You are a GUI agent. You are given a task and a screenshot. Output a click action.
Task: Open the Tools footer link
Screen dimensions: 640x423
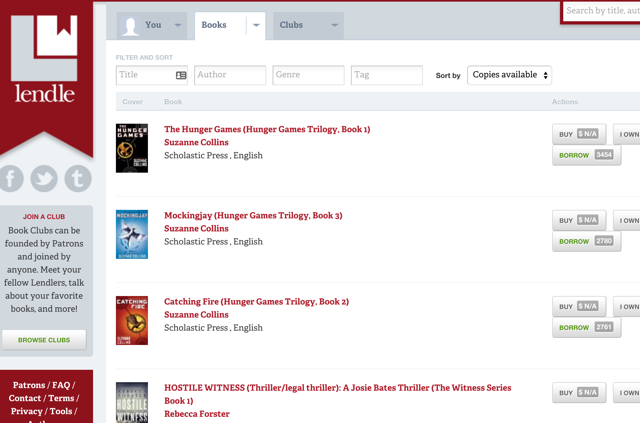pyautogui.click(x=61, y=411)
